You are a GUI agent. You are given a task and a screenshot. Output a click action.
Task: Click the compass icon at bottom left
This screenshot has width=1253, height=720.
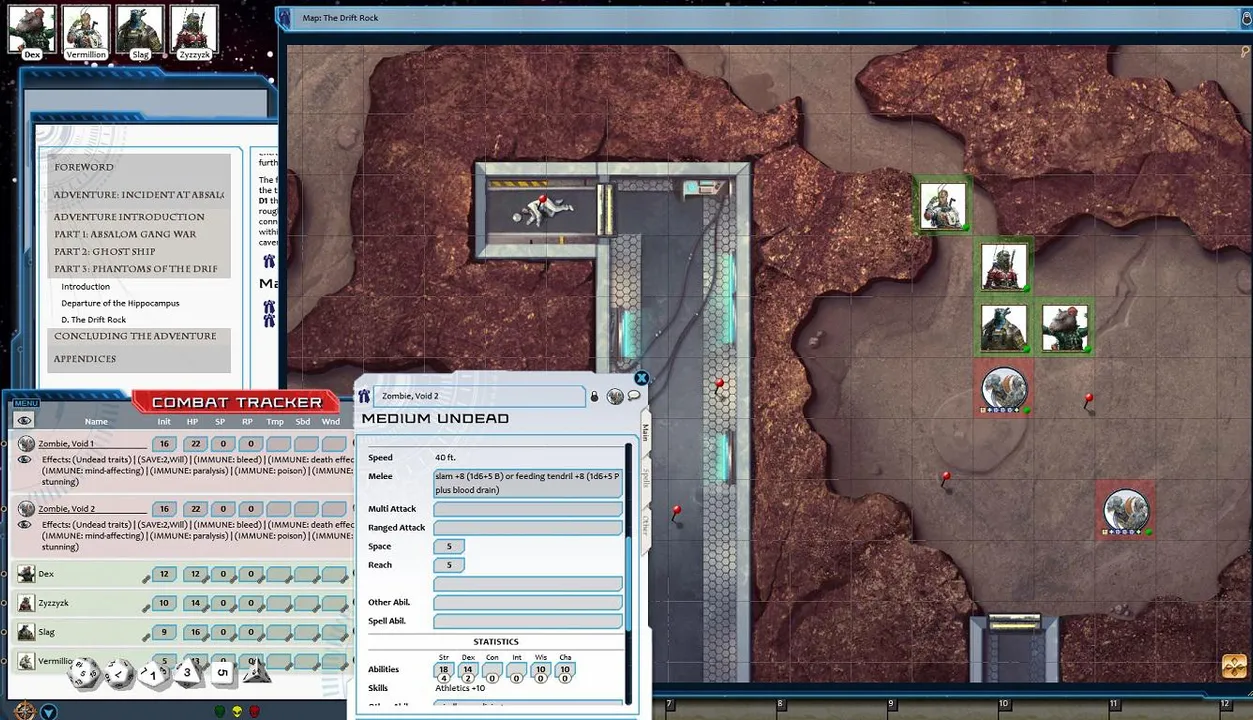click(24, 711)
